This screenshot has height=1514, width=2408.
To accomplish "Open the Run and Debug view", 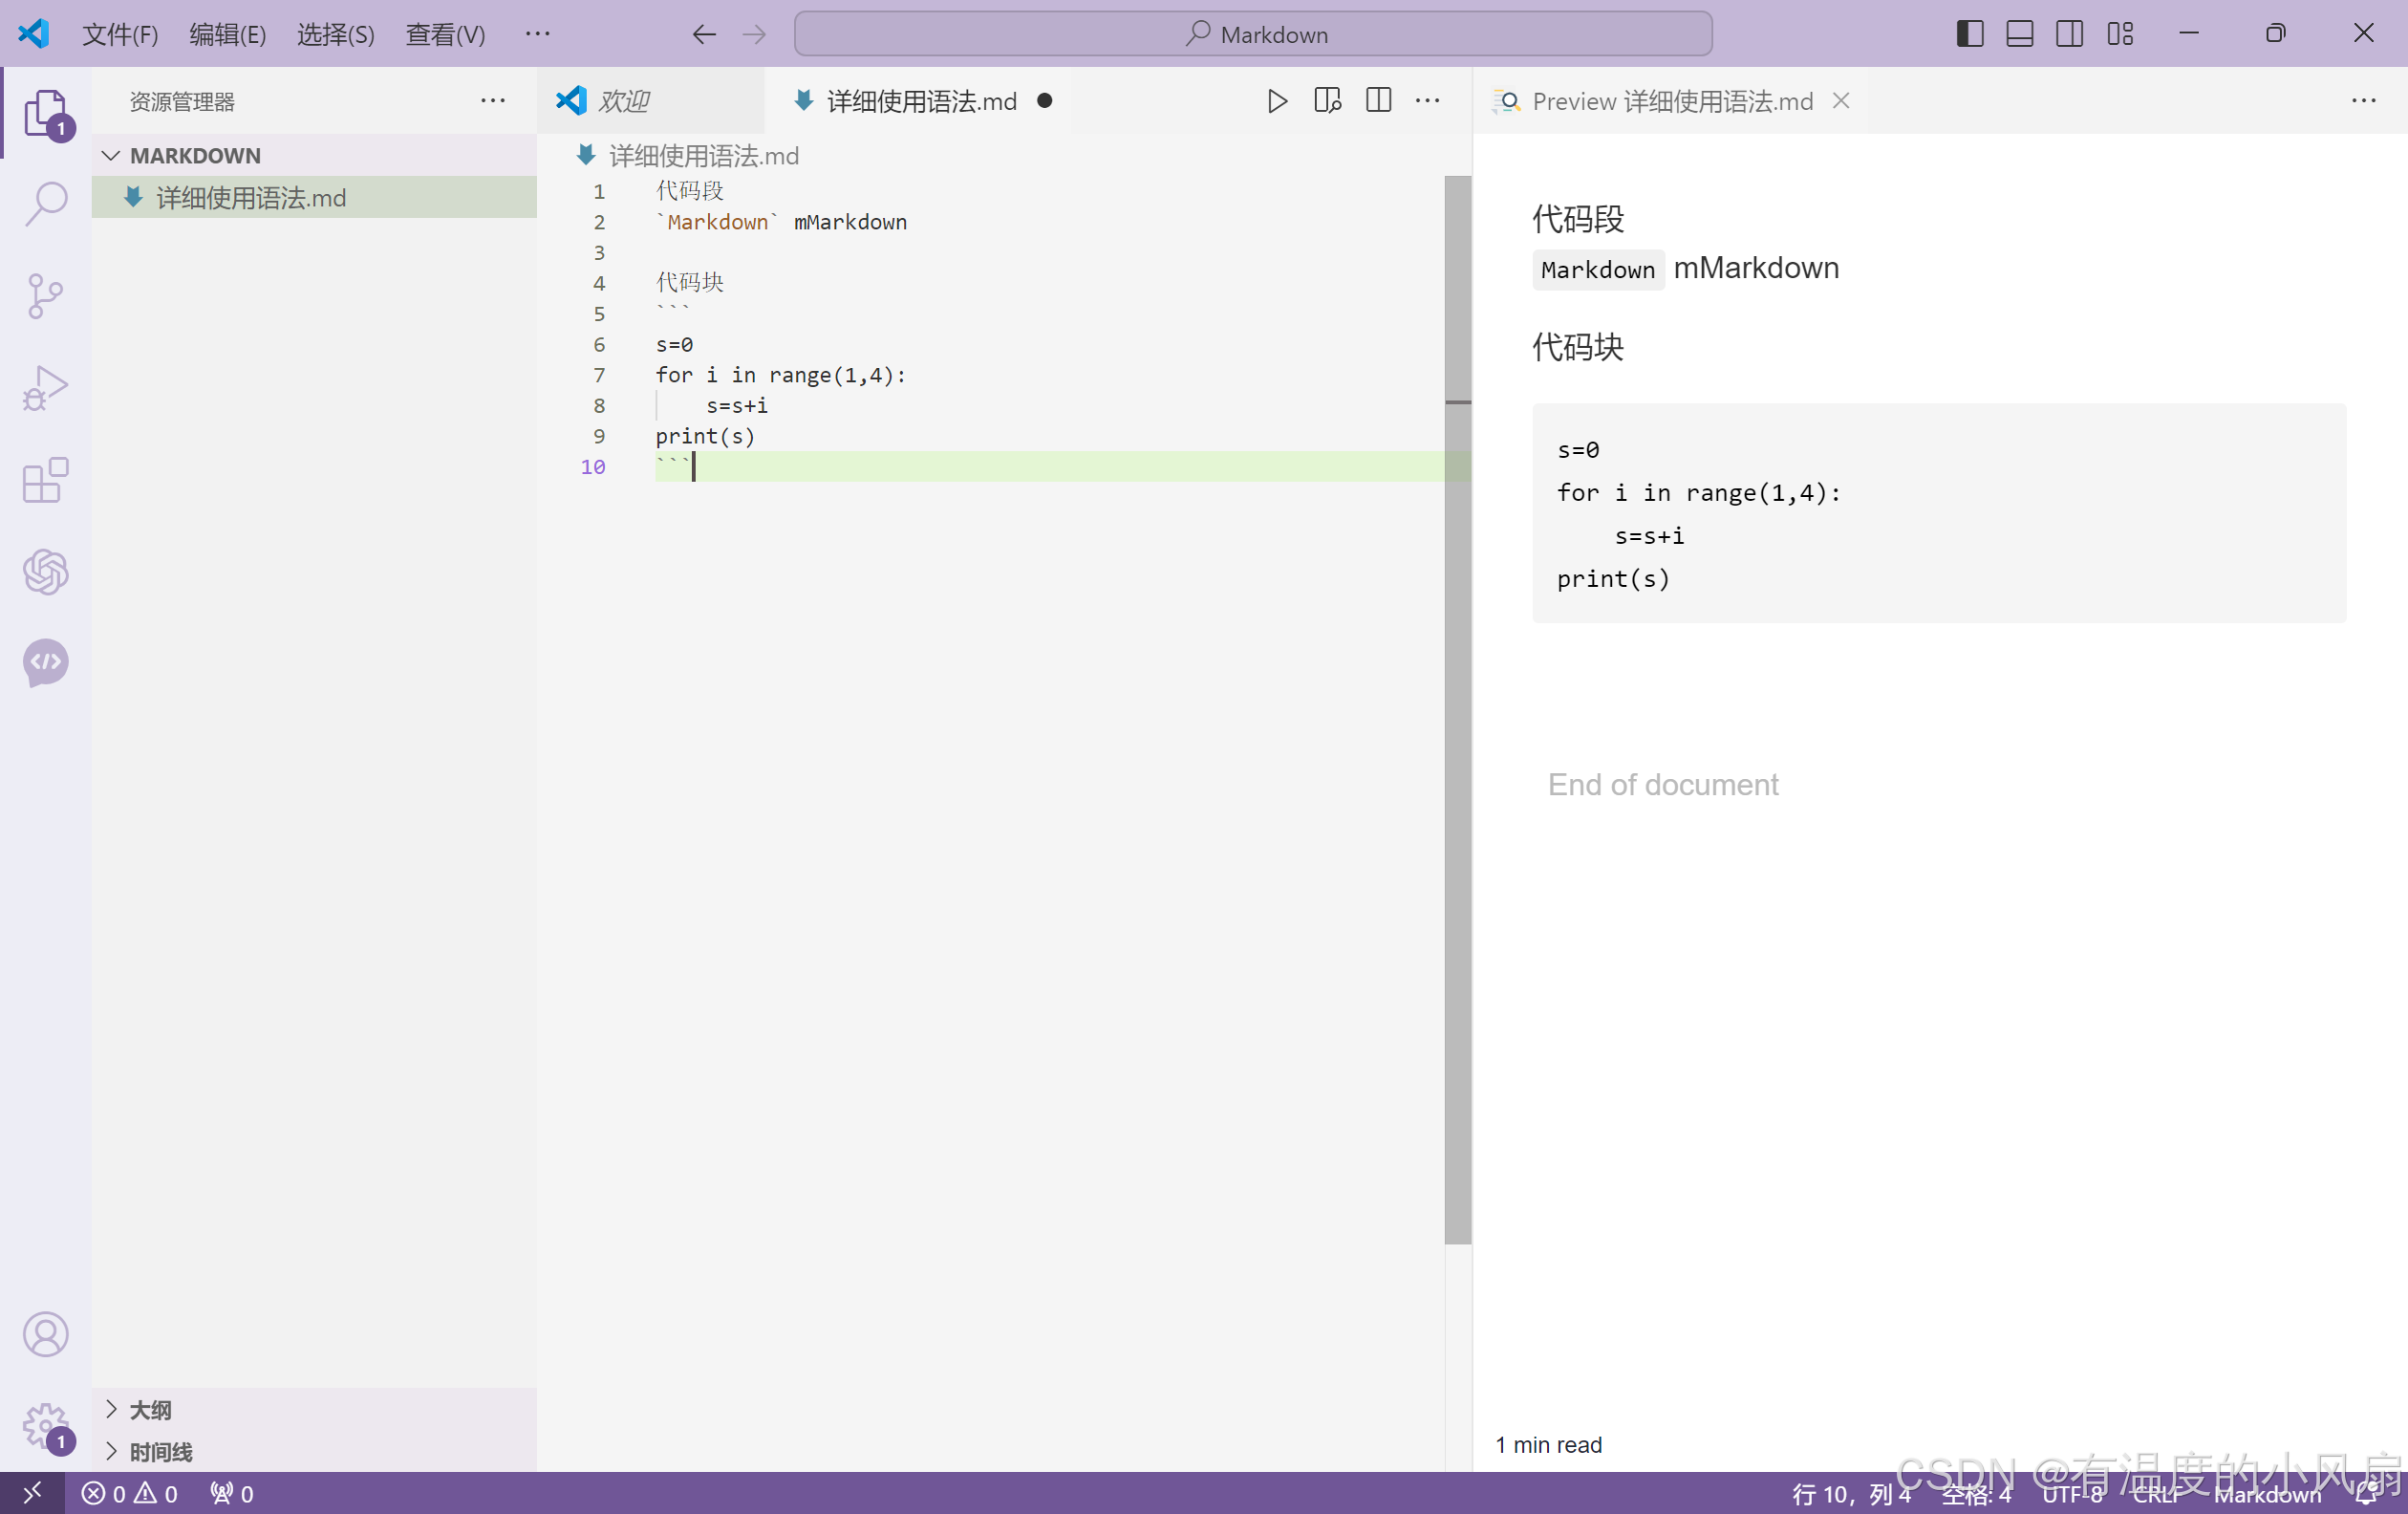I will point(46,387).
